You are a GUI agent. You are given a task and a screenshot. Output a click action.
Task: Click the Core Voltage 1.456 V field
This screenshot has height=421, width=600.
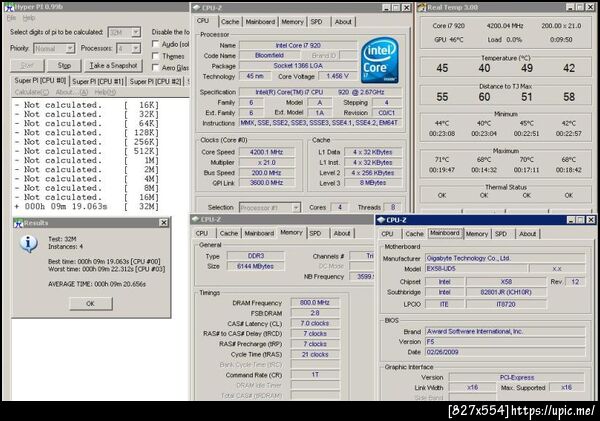tap(338, 76)
